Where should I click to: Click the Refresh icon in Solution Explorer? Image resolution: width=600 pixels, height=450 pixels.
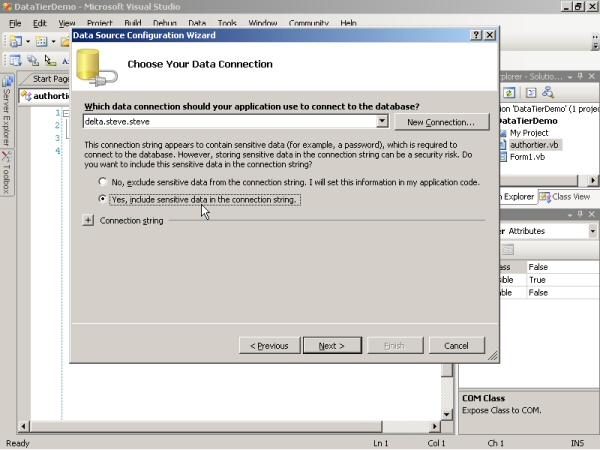509,93
